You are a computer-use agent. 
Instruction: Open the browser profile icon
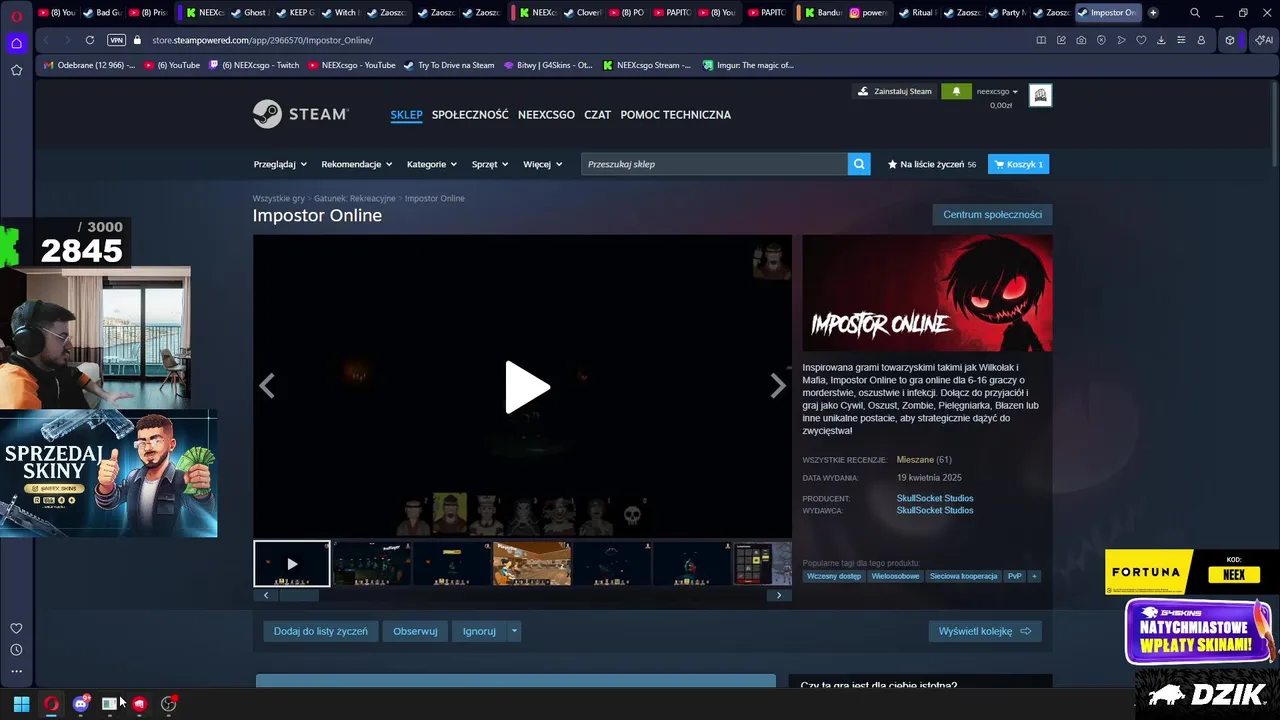pyautogui.click(x=1201, y=40)
